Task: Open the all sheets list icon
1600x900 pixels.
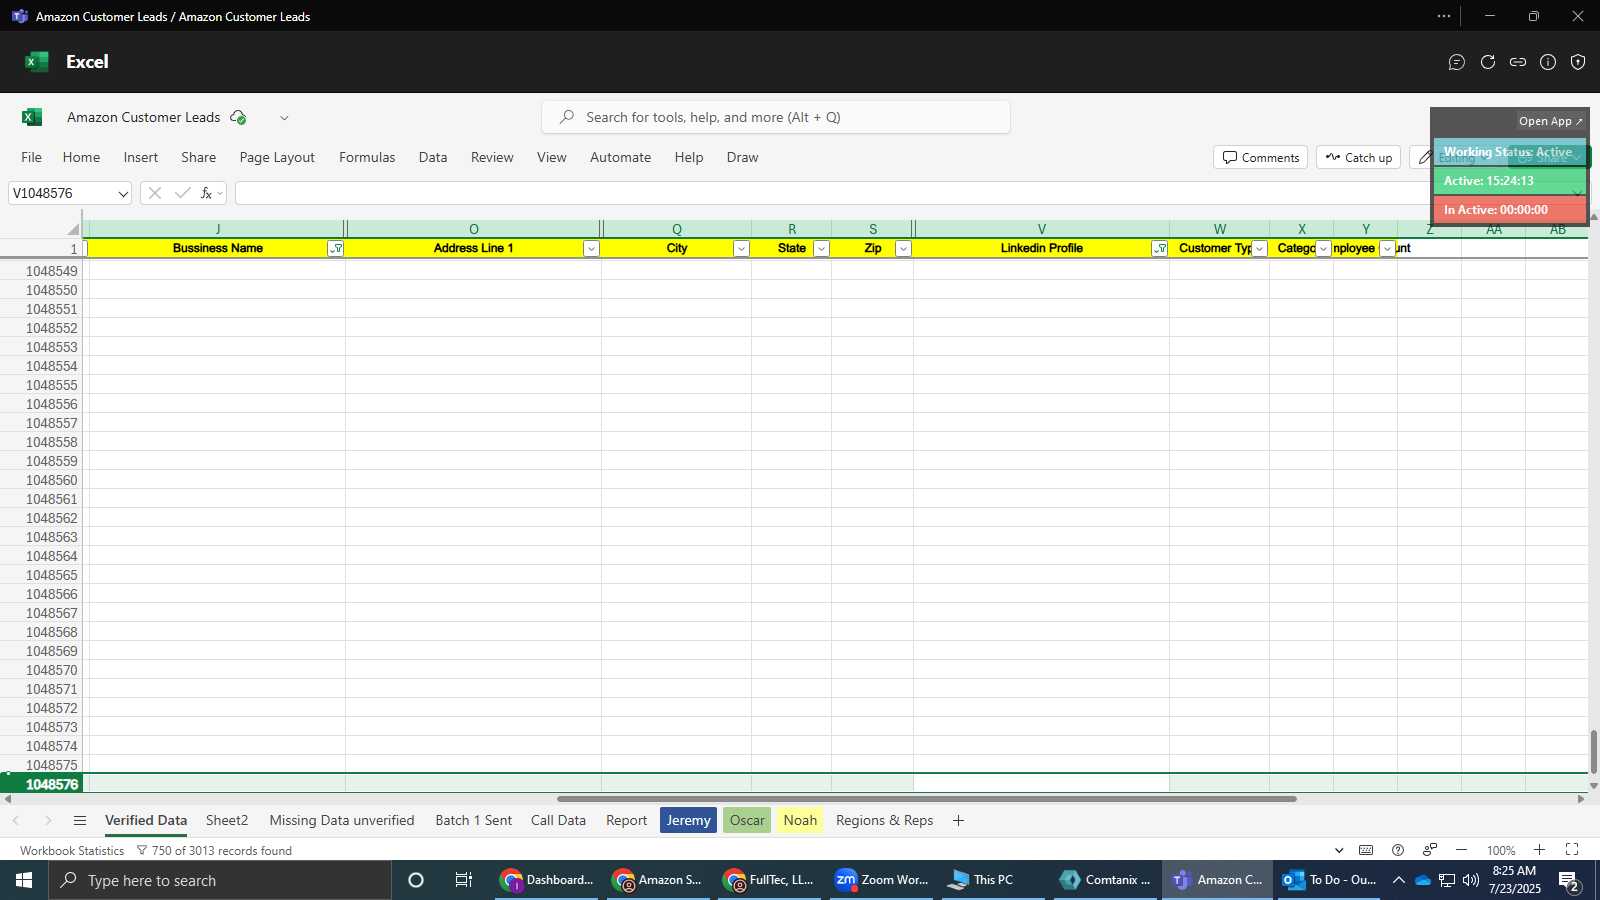Action: pyautogui.click(x=80, y=821)
